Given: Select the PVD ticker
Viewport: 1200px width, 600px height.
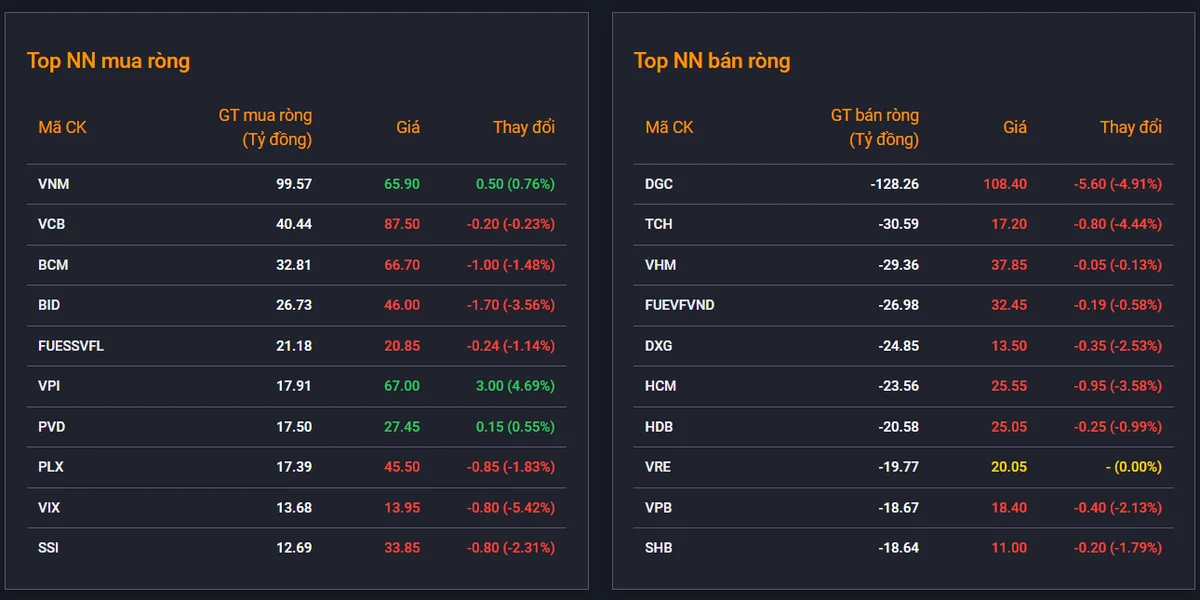Looking at the screenshot, I should [x=52, y=427].
